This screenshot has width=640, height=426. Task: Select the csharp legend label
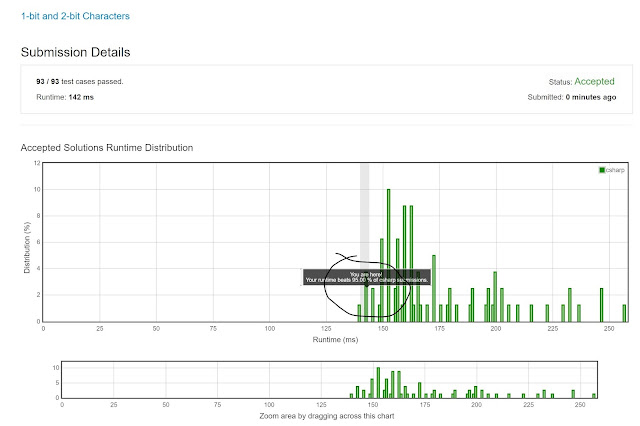pos(615,170)
